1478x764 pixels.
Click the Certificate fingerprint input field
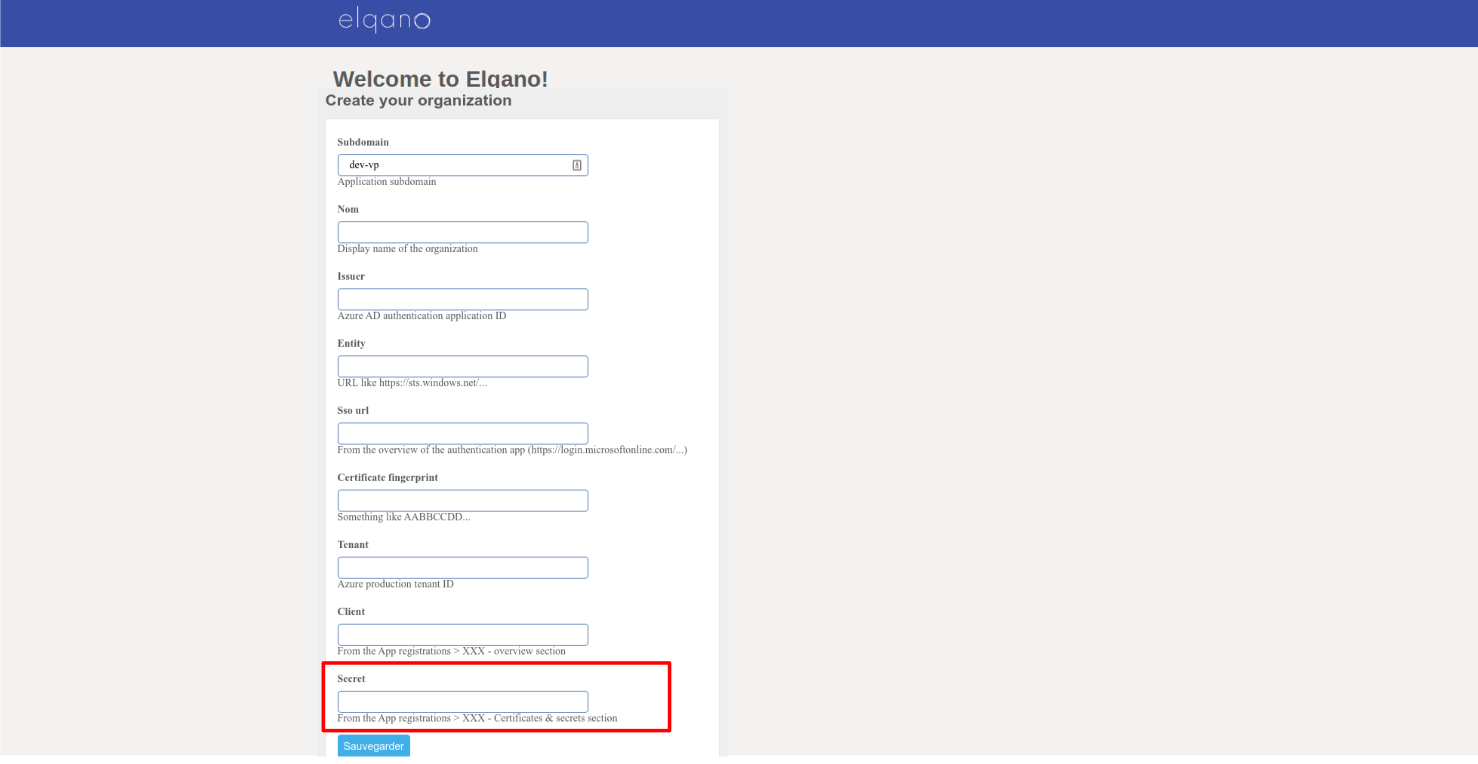pyautogui.click(x=463, y=500)
